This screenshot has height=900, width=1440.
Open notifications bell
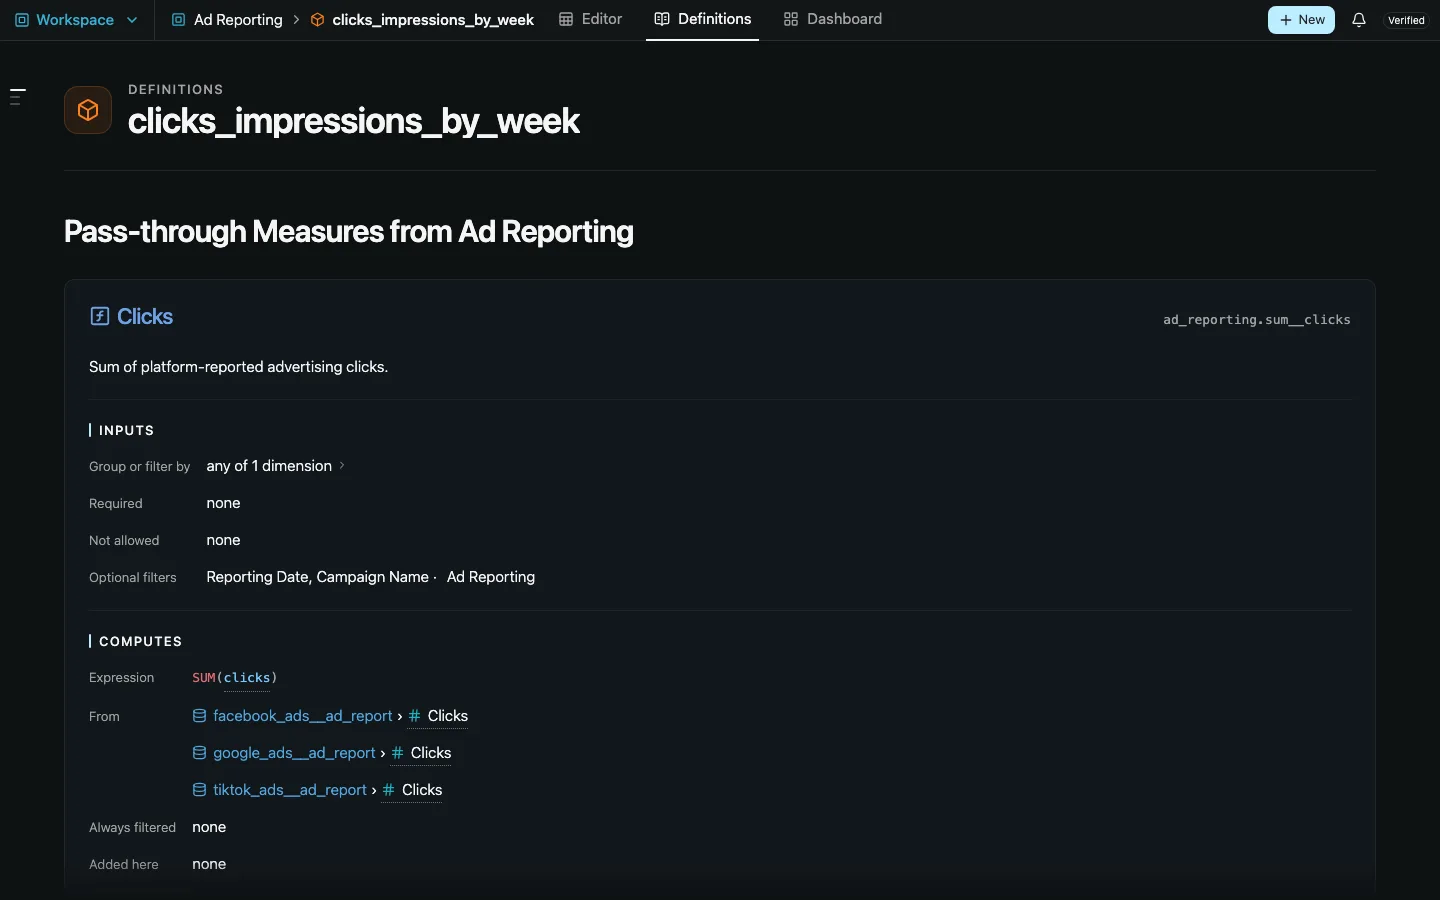(x=1359, y=20)
